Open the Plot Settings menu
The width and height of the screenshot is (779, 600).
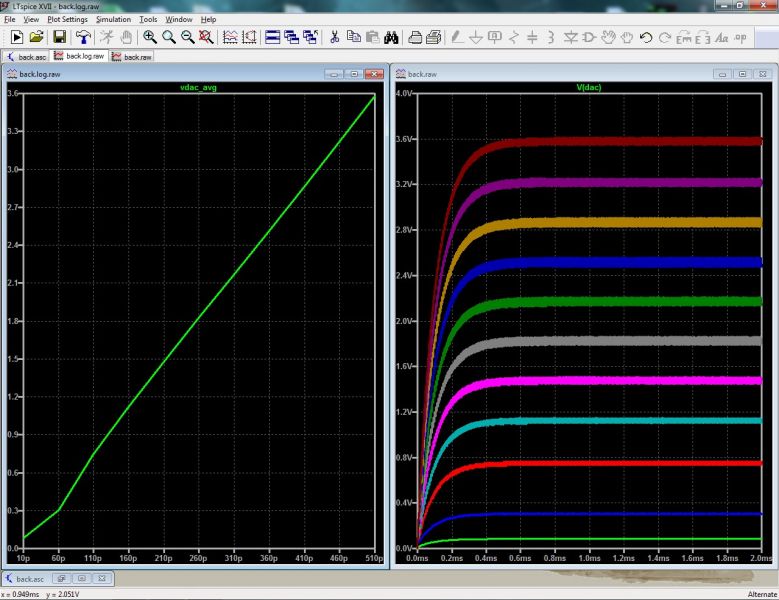67,19
